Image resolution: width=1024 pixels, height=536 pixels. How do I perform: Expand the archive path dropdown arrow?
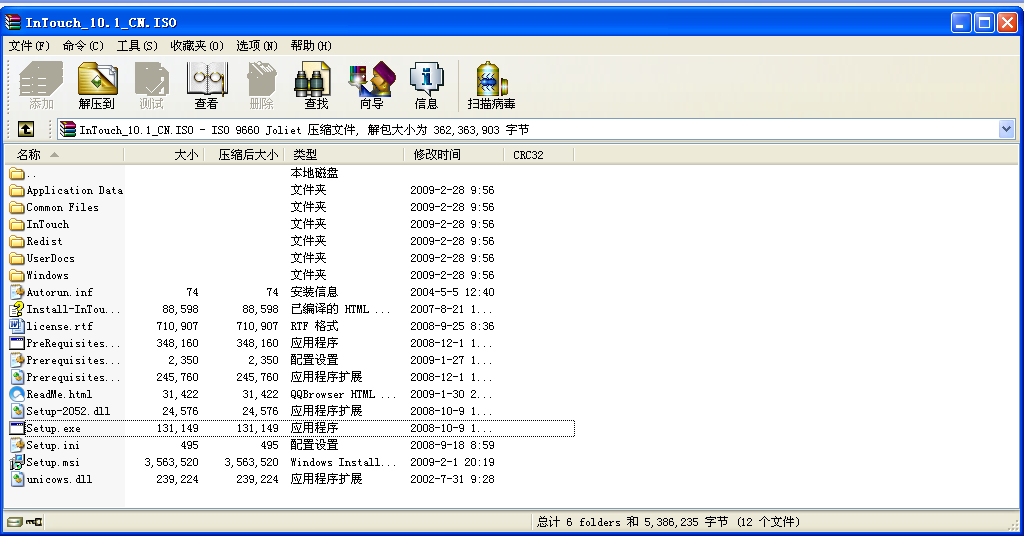click(x=1006, y=129)
